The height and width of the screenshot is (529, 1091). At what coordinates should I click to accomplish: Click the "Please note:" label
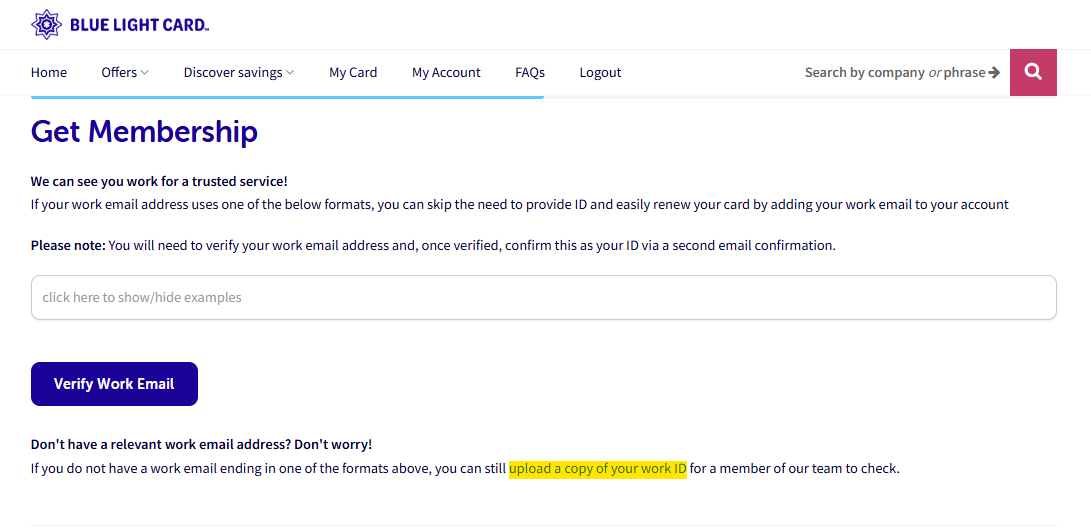coord(68,246)
